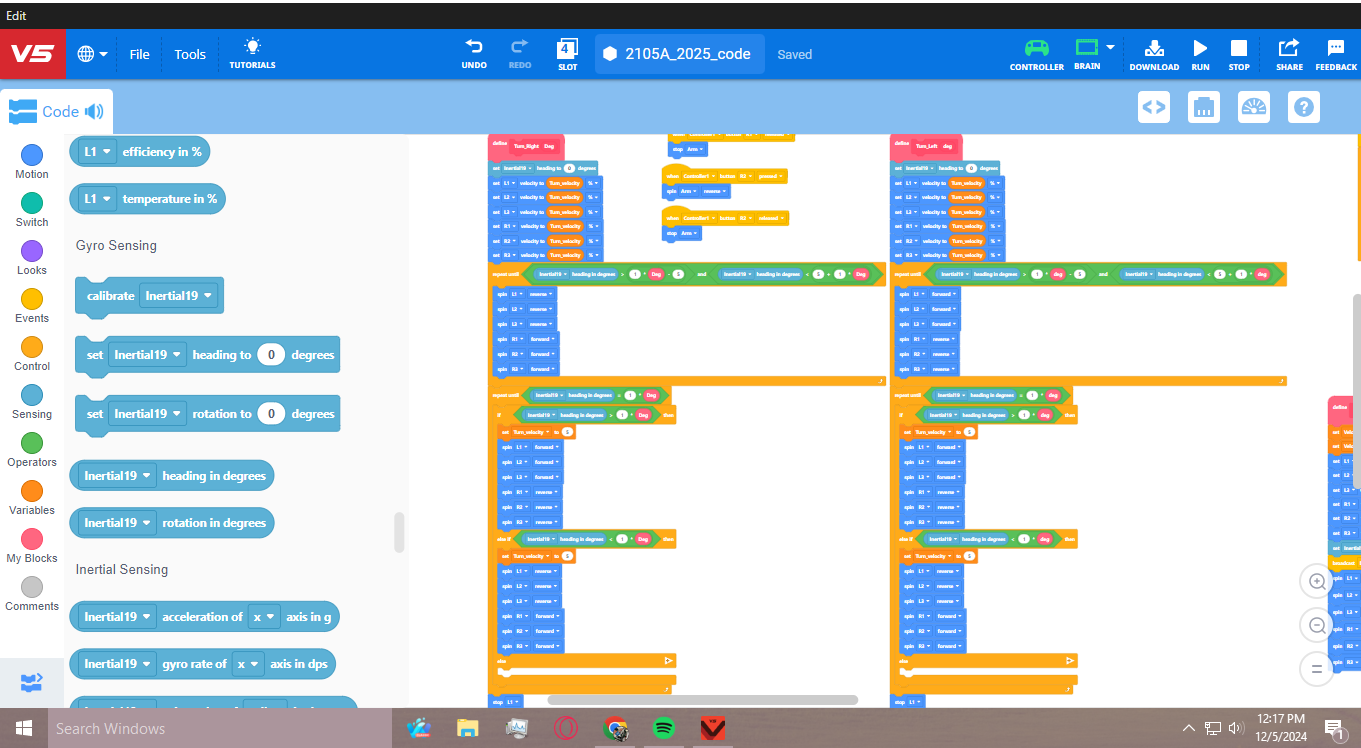Select the Motion blocks category

(31, 160)
